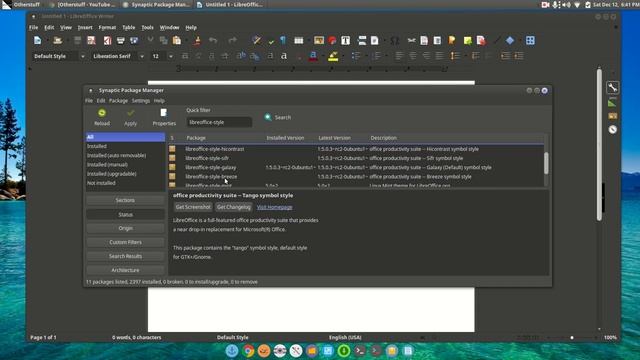The width and height of the screenshot is (640, 360).
Task: Click the Sections filter button in Synaptic
Action: tap(125, 200)
